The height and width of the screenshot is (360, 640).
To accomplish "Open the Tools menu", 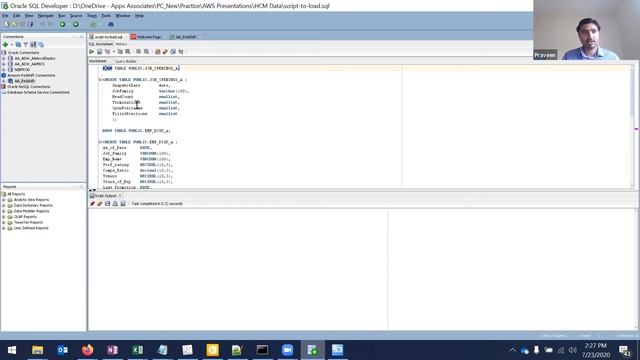I will [106, 16].
